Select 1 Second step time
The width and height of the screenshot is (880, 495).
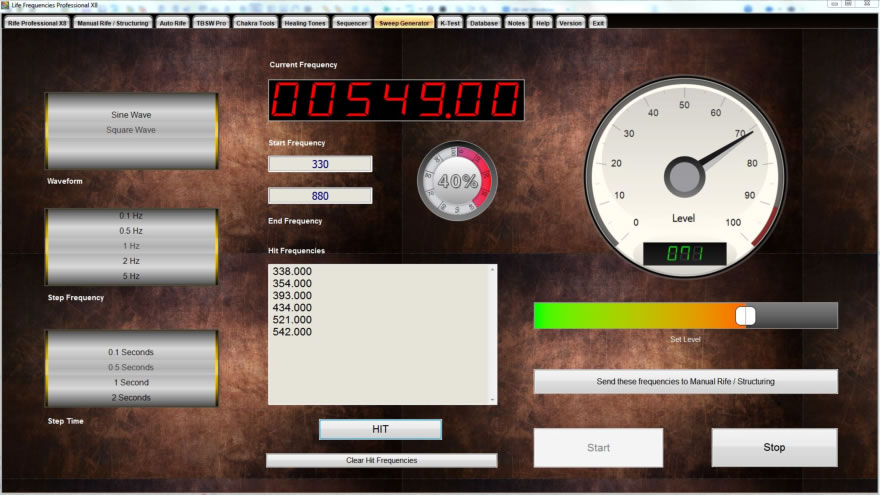131,383
